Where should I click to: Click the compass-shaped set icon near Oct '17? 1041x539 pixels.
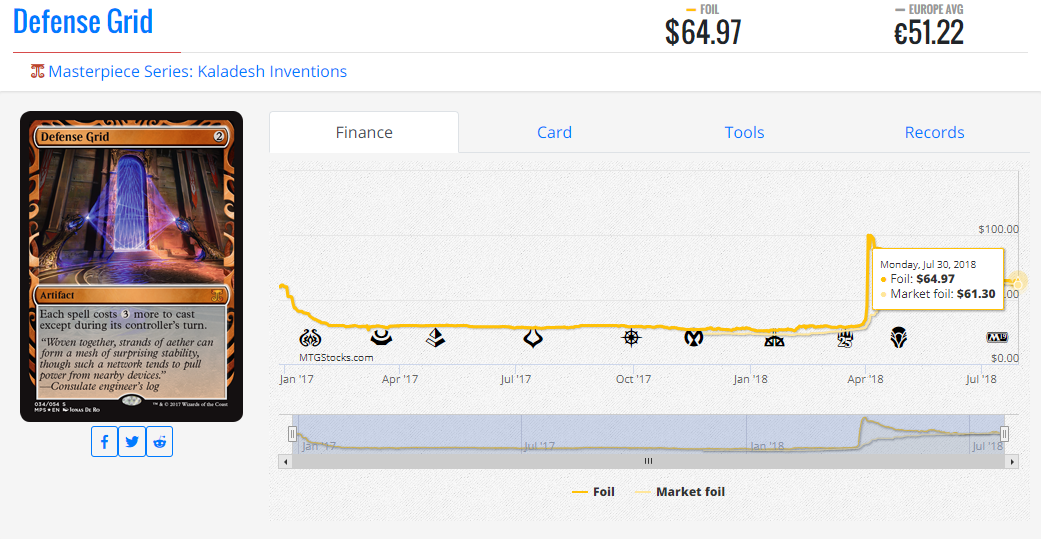(631, 338)
